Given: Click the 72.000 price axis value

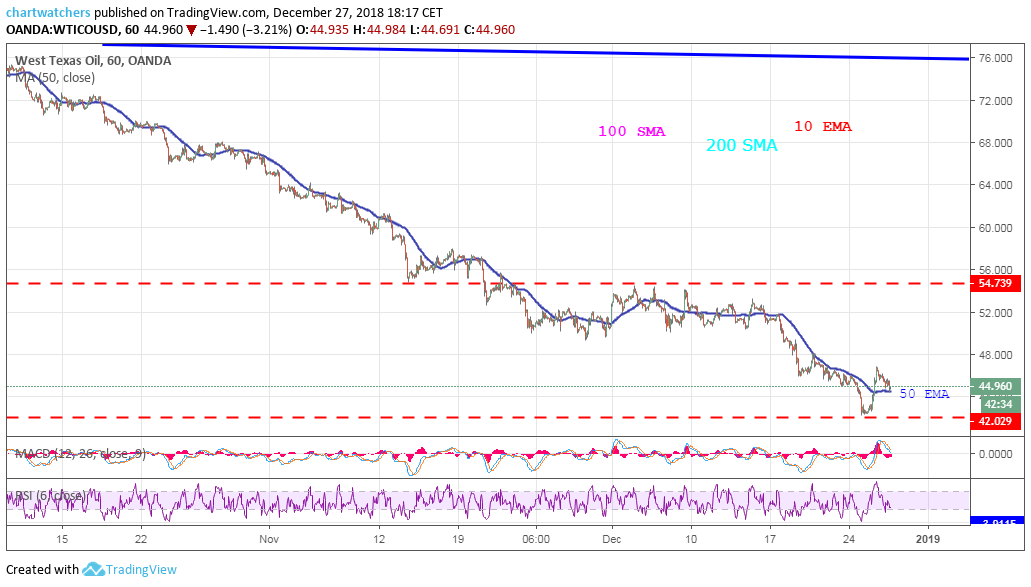Looking at the screenshot, I should point(995,101).
